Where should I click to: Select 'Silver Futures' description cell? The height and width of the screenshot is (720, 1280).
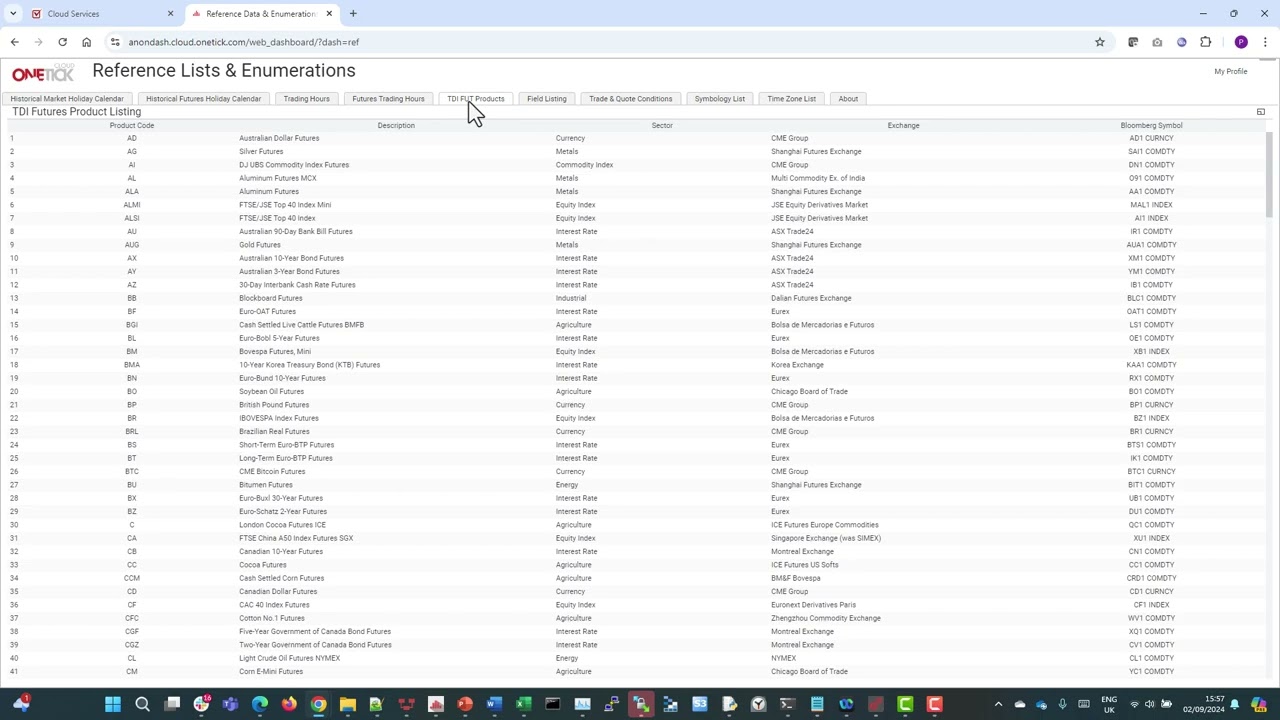tap(261, 152)
